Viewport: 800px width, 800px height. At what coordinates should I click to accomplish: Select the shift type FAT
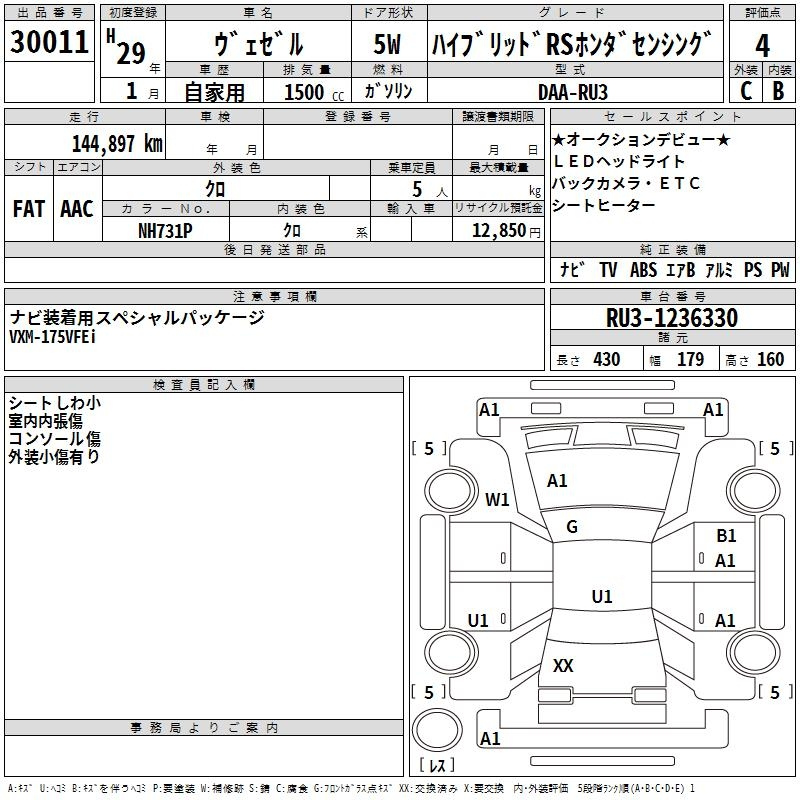pos(29,209)
